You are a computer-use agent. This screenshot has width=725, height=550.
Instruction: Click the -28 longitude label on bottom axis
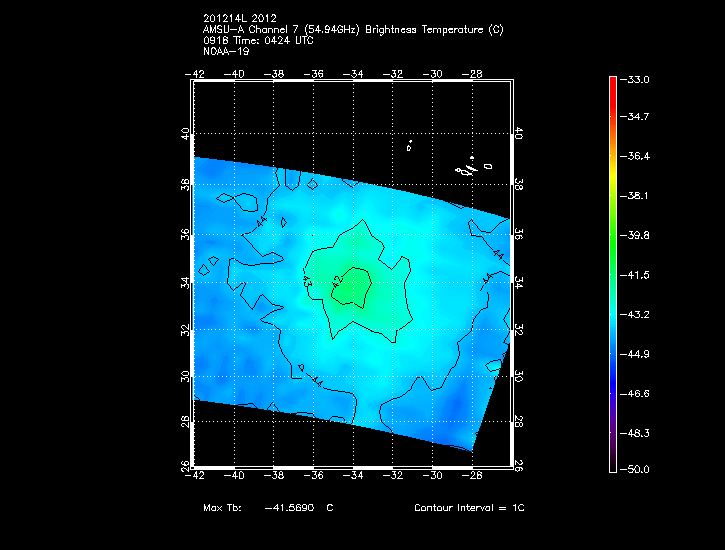473,475
